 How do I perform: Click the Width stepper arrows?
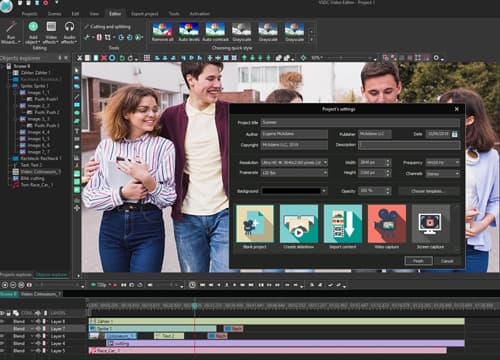pos(387,163)
